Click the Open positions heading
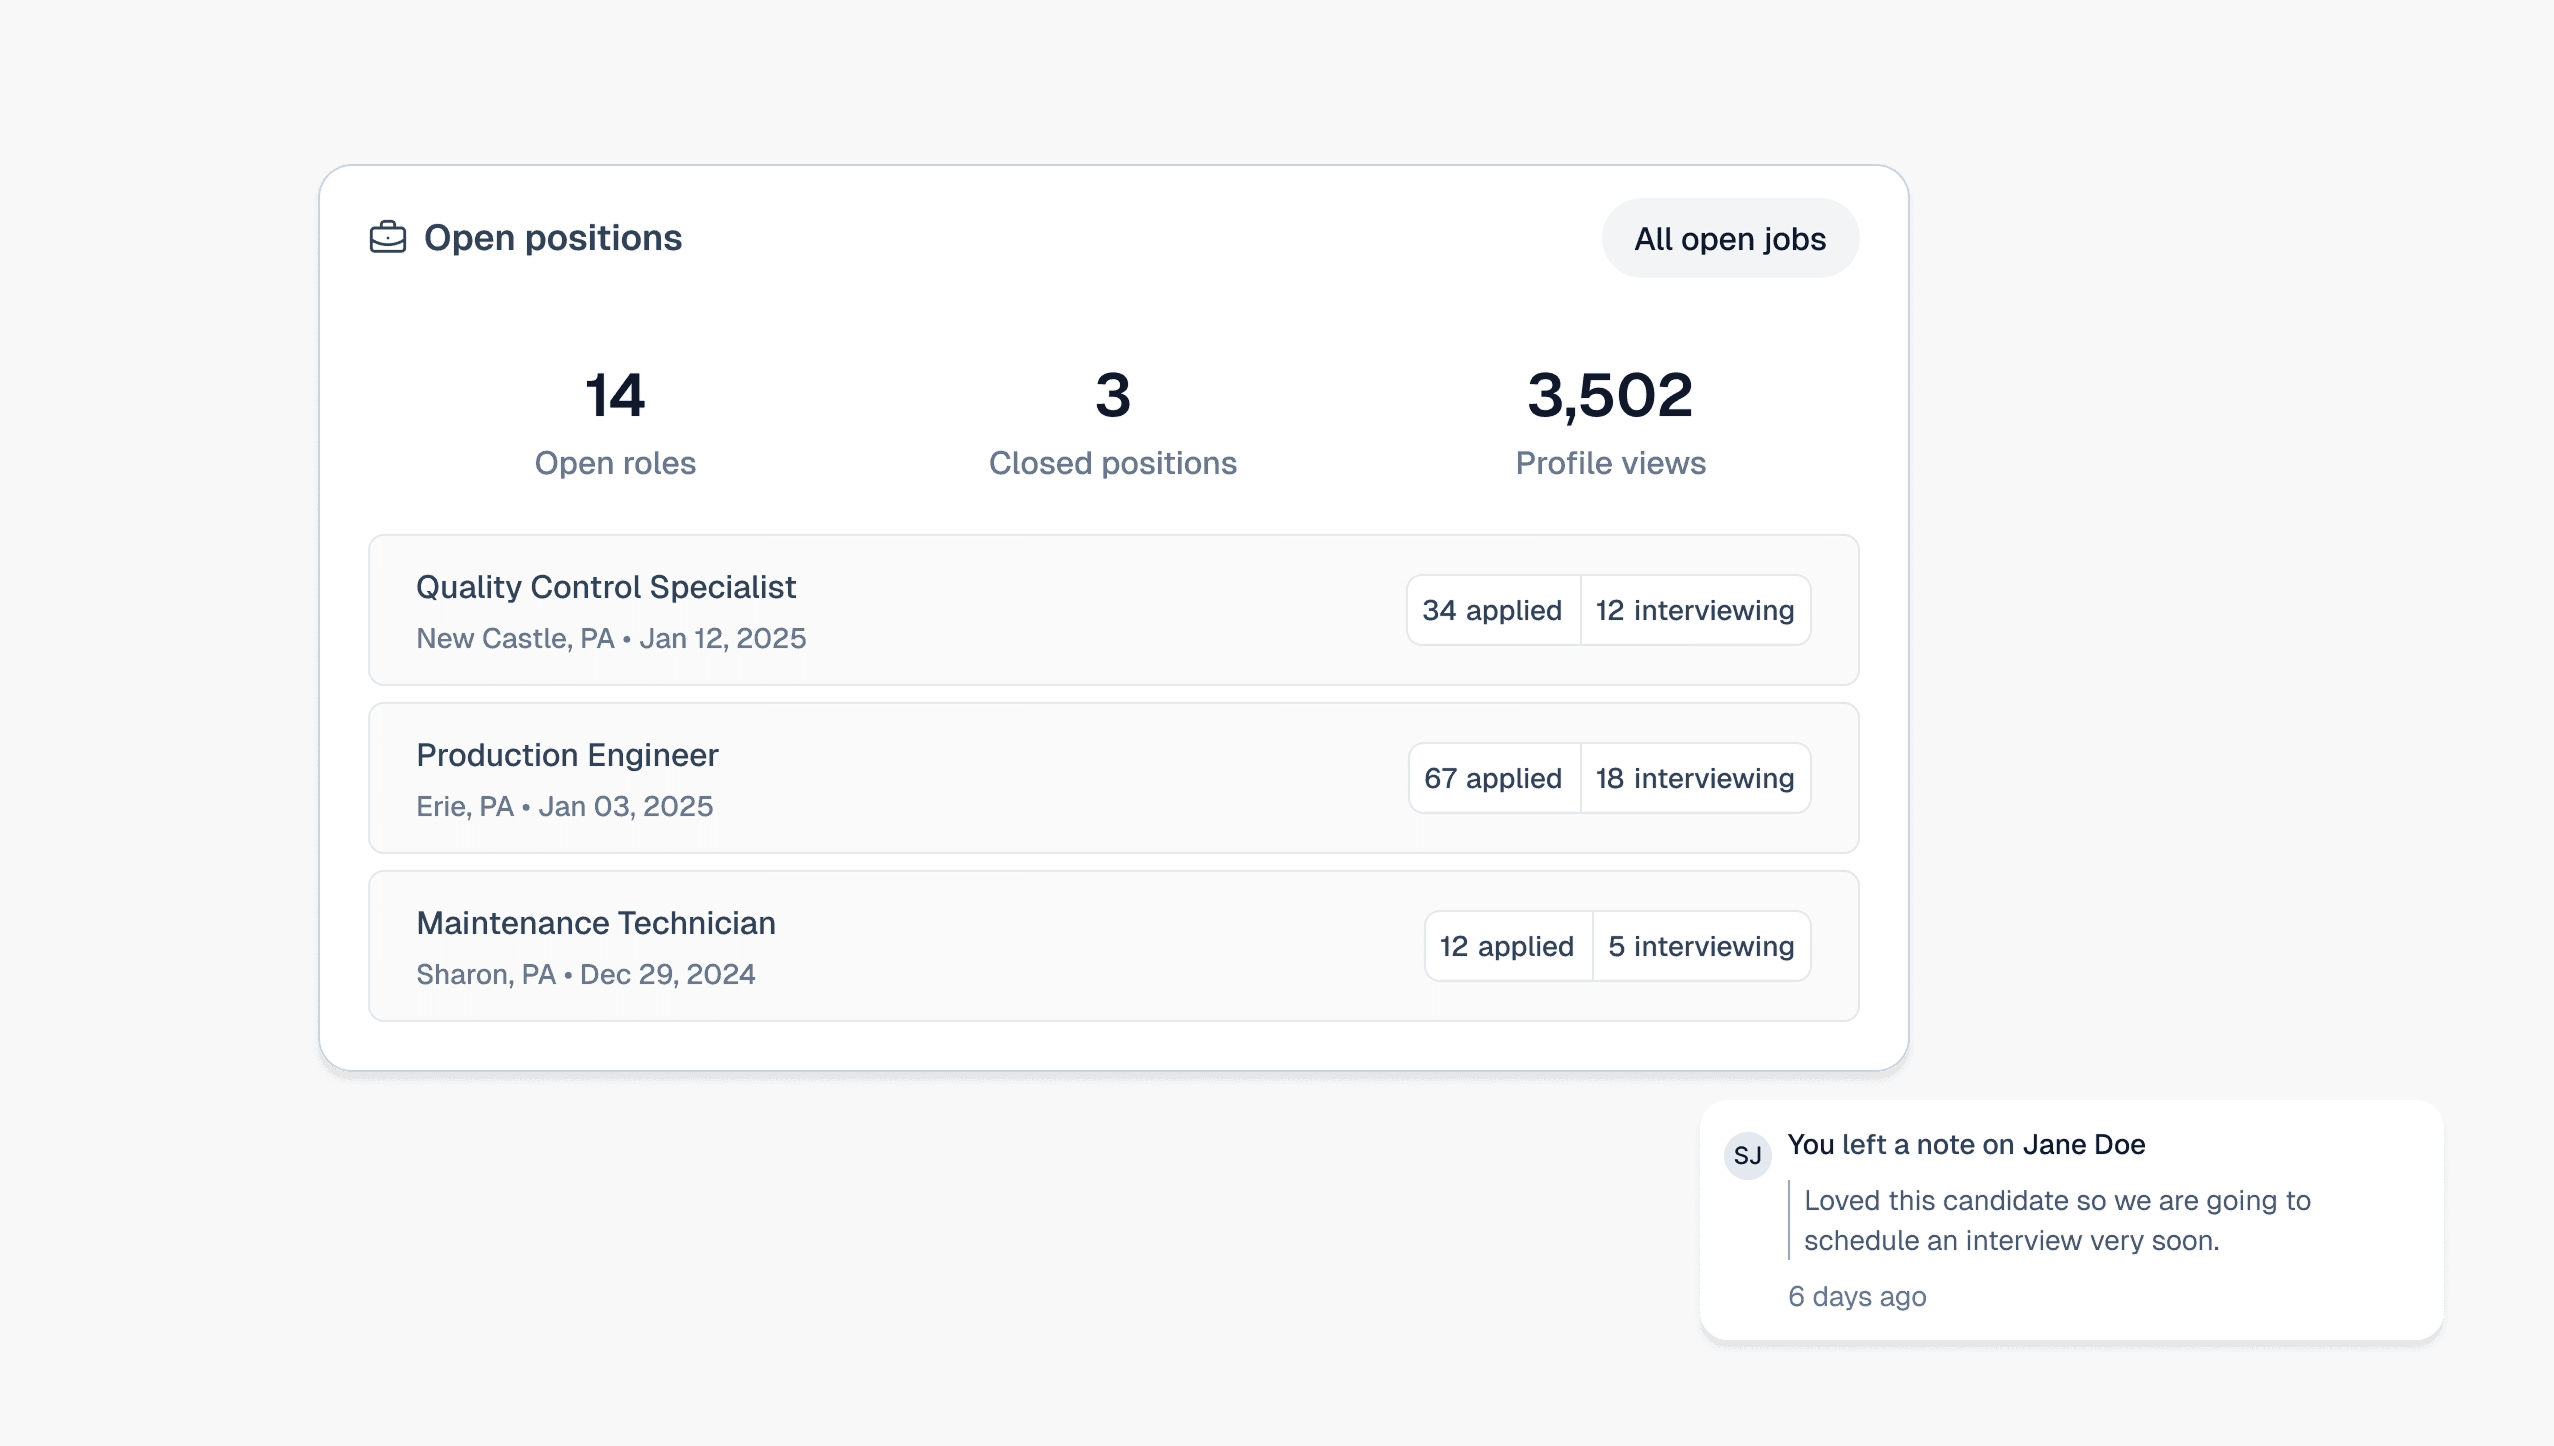The width and height of the screenshot is (2554, 1446). pyautogui.click(x=552, y=238)
